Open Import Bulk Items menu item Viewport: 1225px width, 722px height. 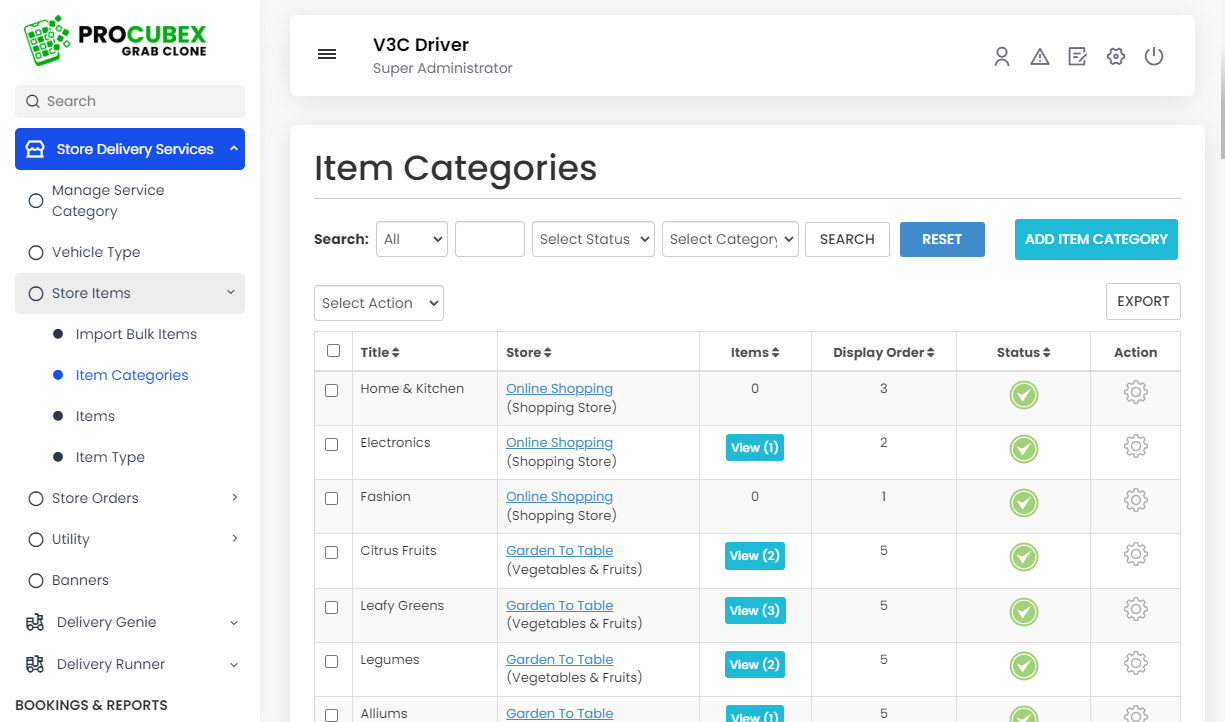(136, 334)
